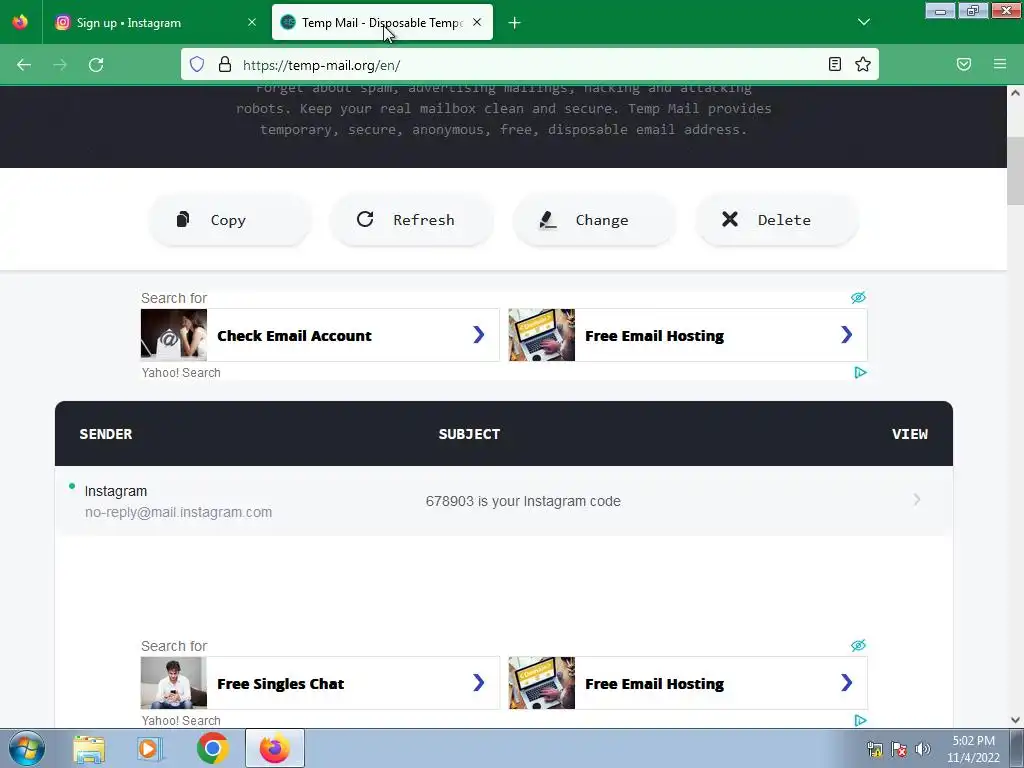Open the Free Singles Chat ad
Image resolution: width=1024 pixels, height=768 pixels.
click(320, 683)
